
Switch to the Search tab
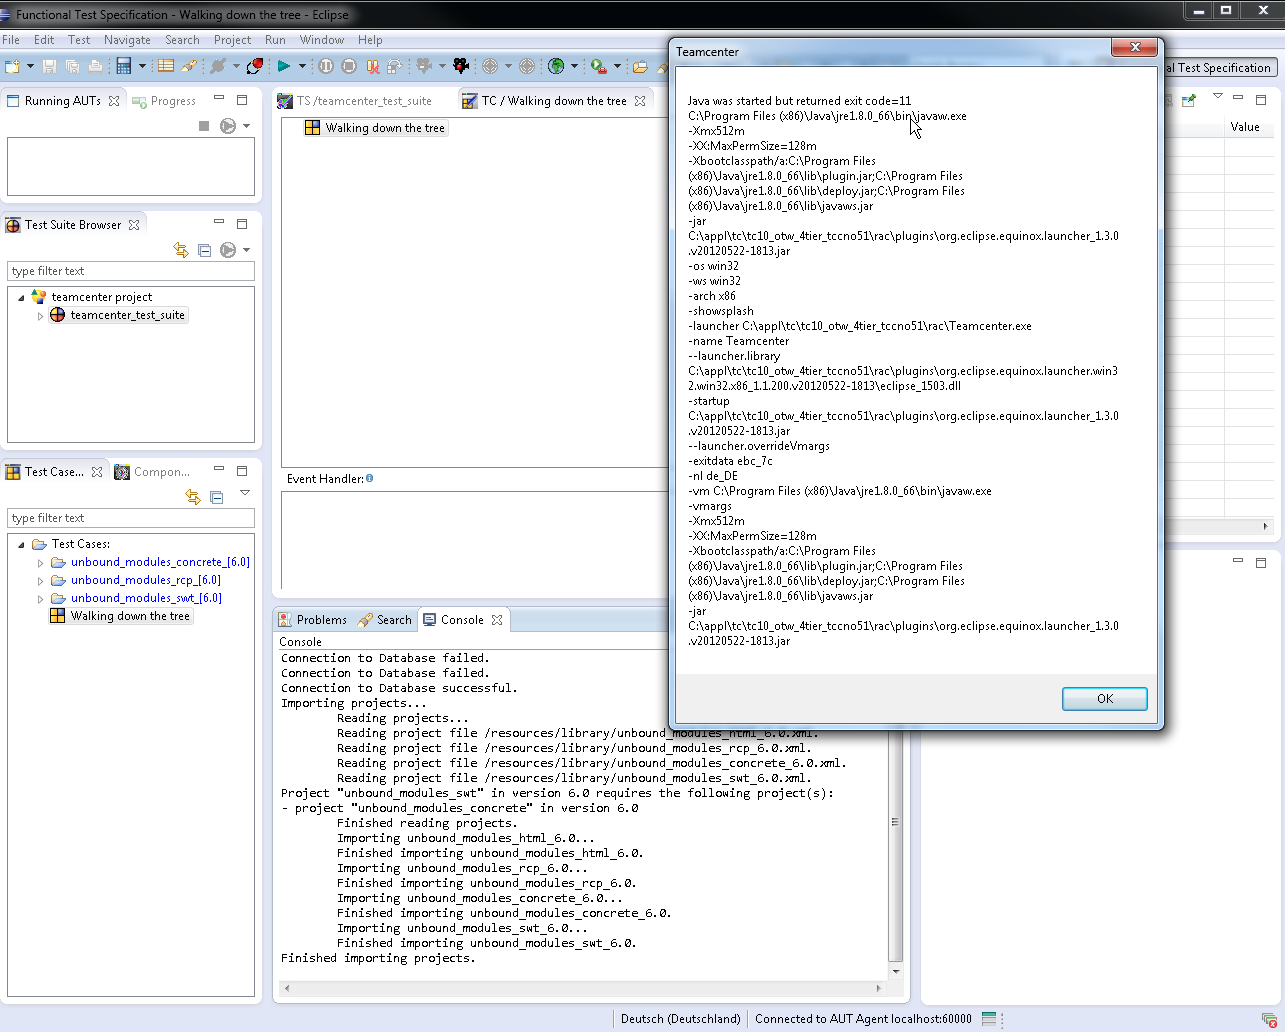click(385, 620)
